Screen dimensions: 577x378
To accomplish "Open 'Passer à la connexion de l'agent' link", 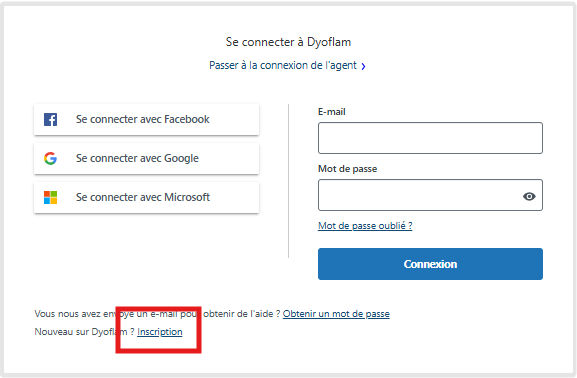I will pyautogui.click(x=283, y=66).
